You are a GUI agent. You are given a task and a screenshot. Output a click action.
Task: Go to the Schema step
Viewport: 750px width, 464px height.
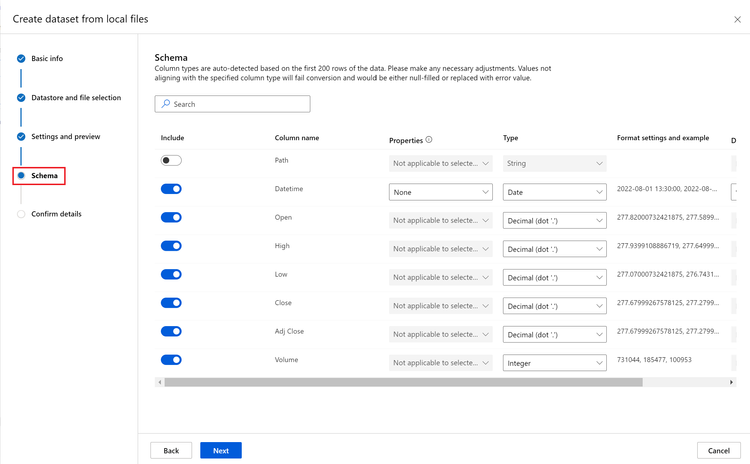click(x=44, y=176)
